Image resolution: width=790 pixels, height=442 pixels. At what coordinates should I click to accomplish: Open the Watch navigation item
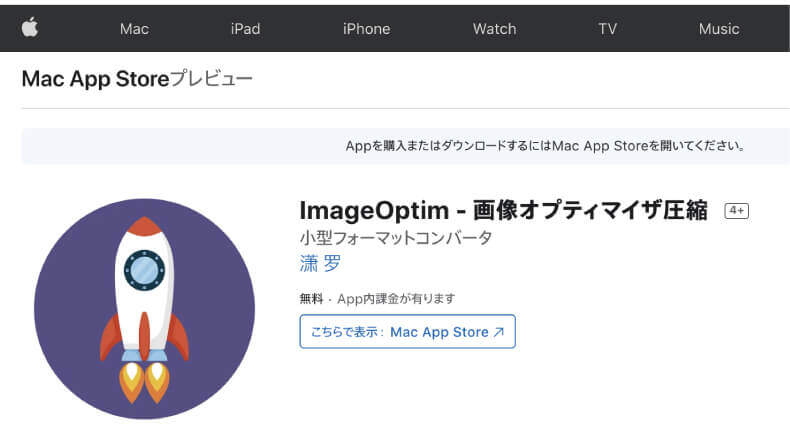point(494,29)
